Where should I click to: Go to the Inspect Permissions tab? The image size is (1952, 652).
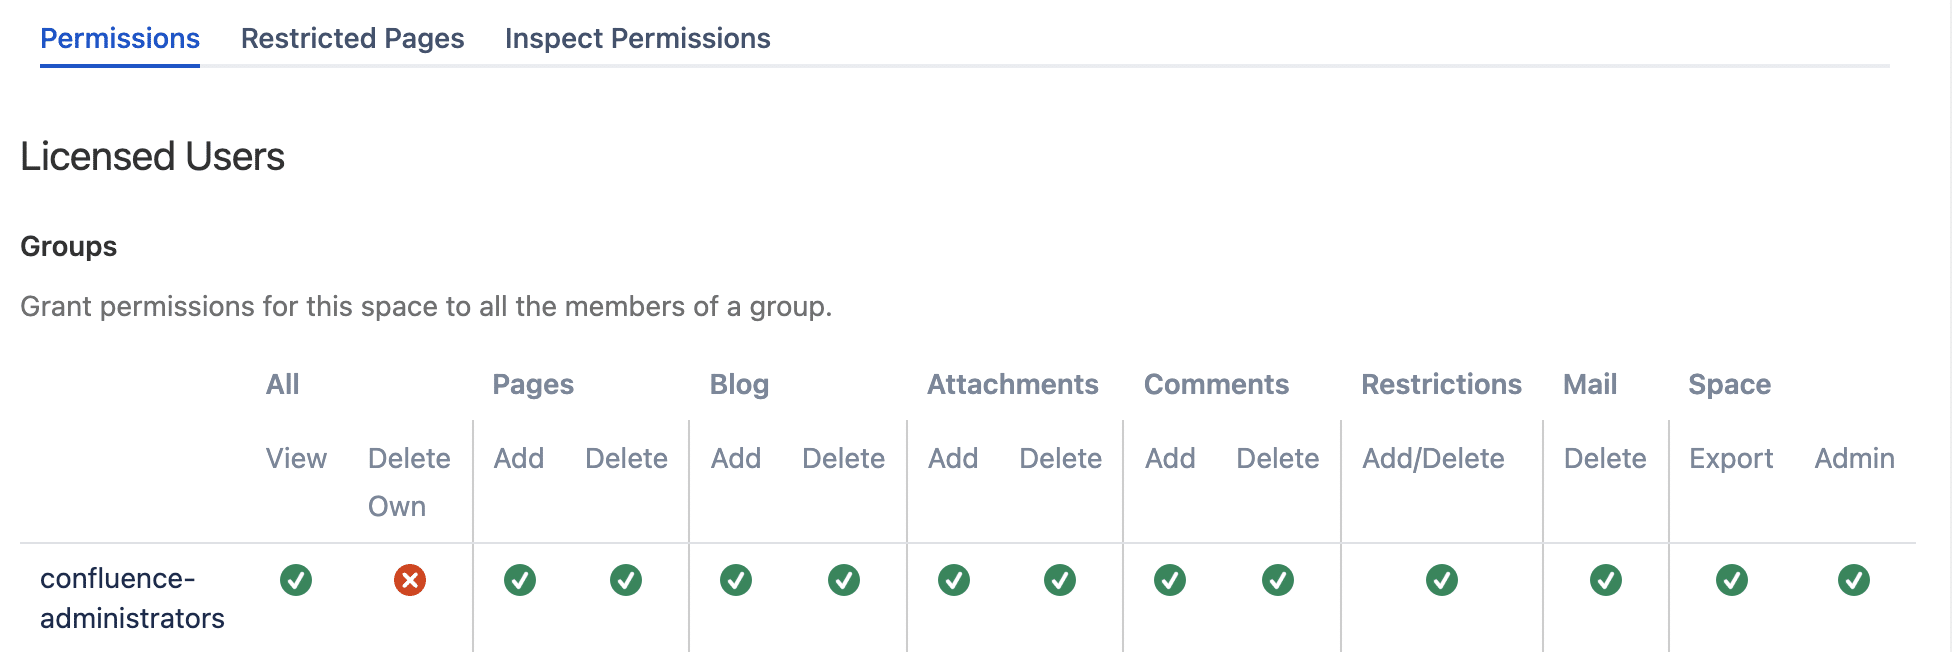[637, 39]
